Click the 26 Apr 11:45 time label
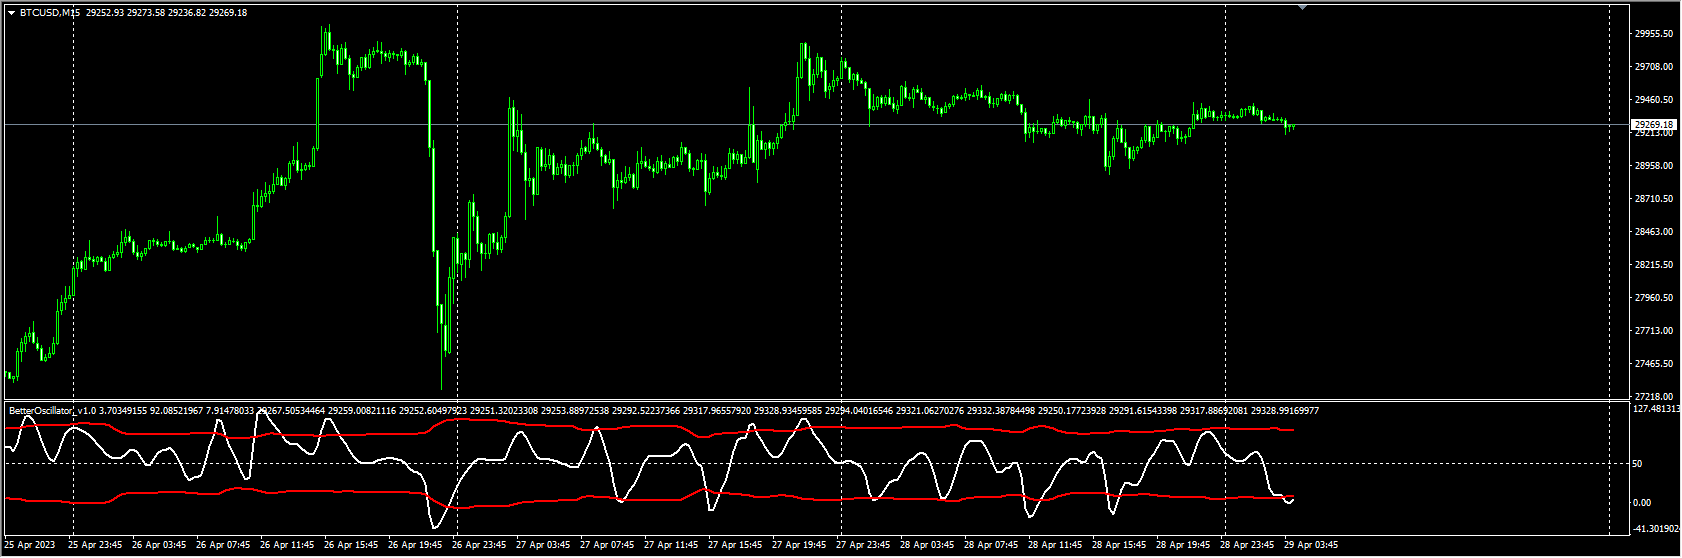 [287, 545]
